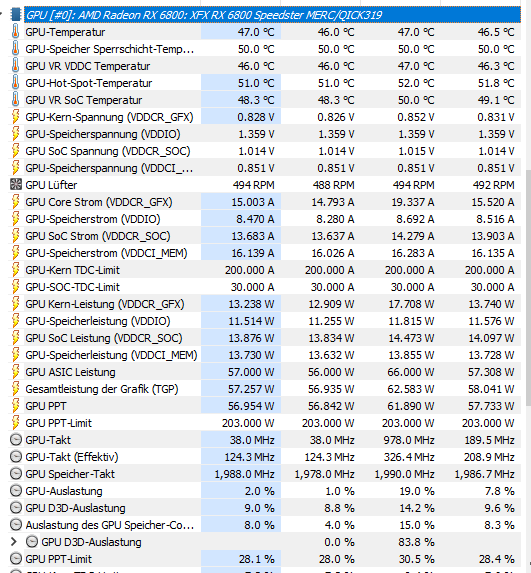Click GPU-Speicherstrom (VDDIO) minimum 8.280 A
Screen dimensions: 531x573
click(x=335, y=219)
